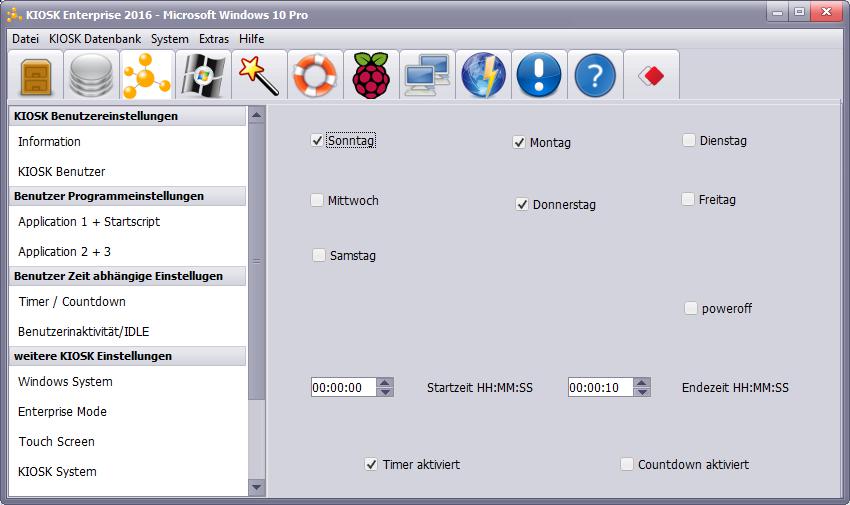Select the orange molecule network icon
Image resolution: width=850 pixels, height=505 pixels.
[147, 75]
